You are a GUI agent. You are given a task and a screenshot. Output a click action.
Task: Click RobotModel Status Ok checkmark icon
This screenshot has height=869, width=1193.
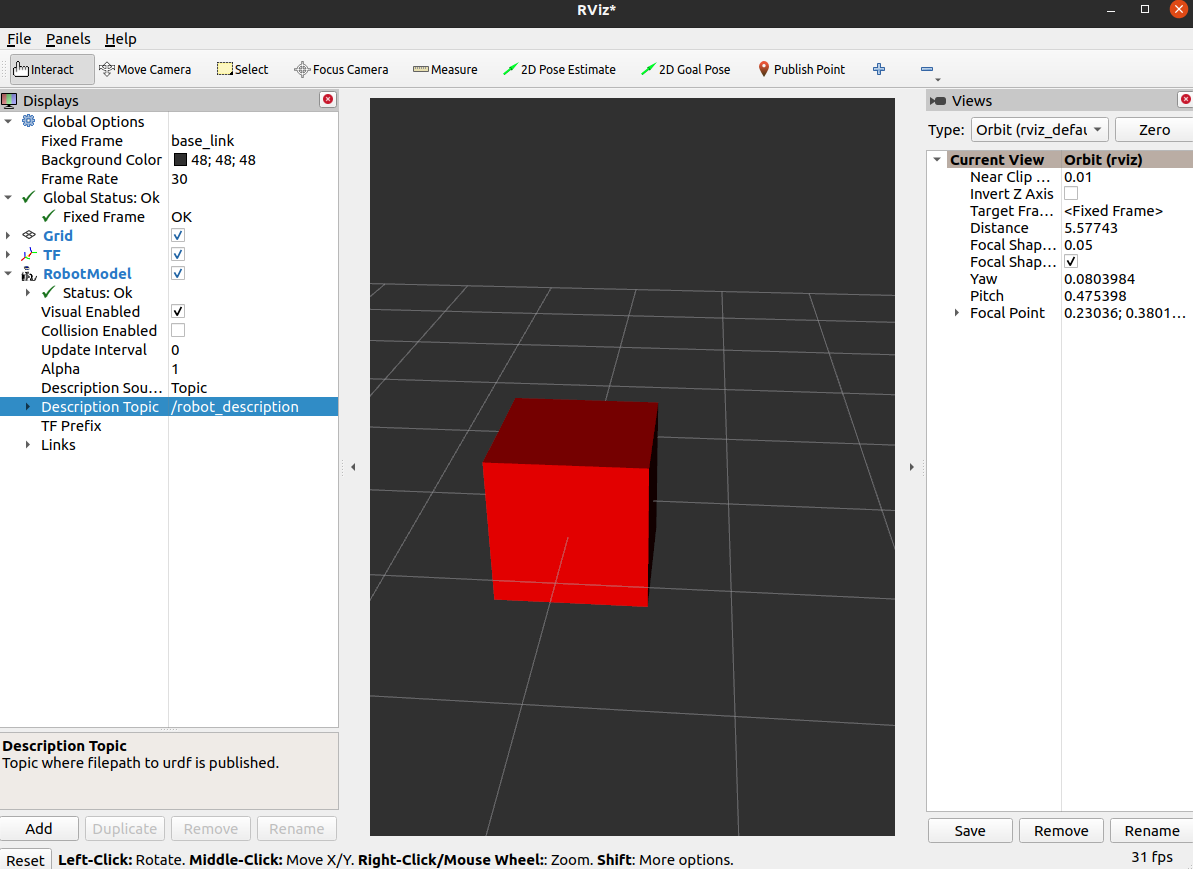pyautogui.click(x=49, y=292)
